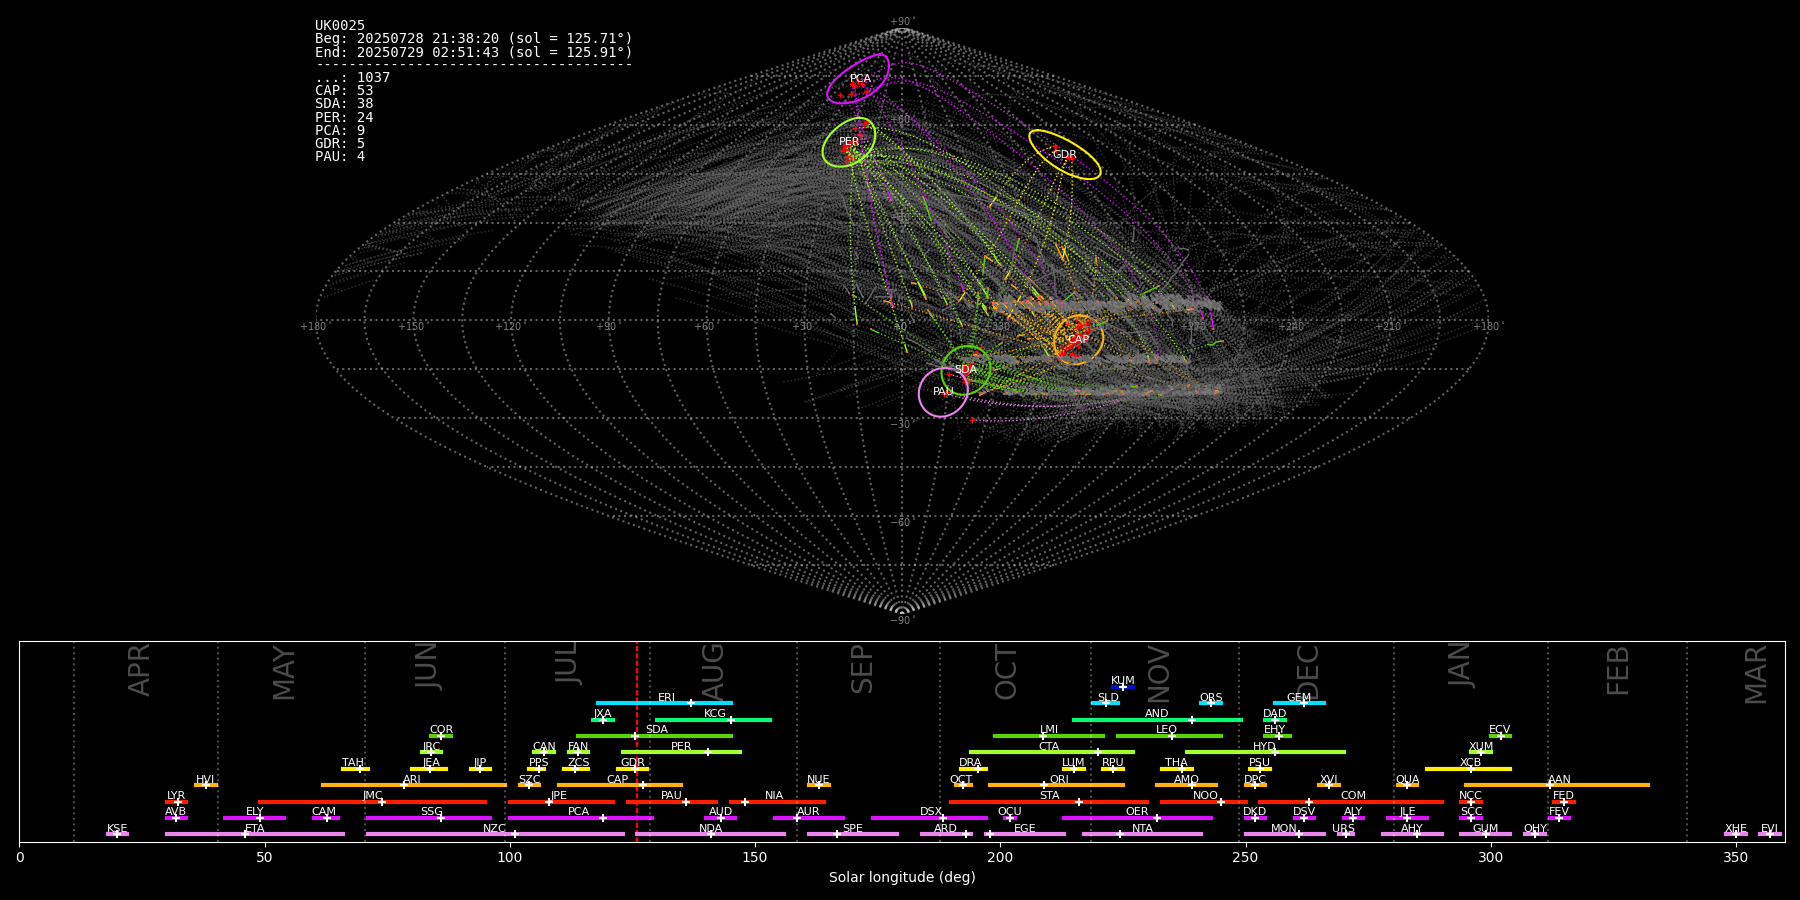Click the LYR shower label in the timeline
1800x900 pixels.
[176, 796]
